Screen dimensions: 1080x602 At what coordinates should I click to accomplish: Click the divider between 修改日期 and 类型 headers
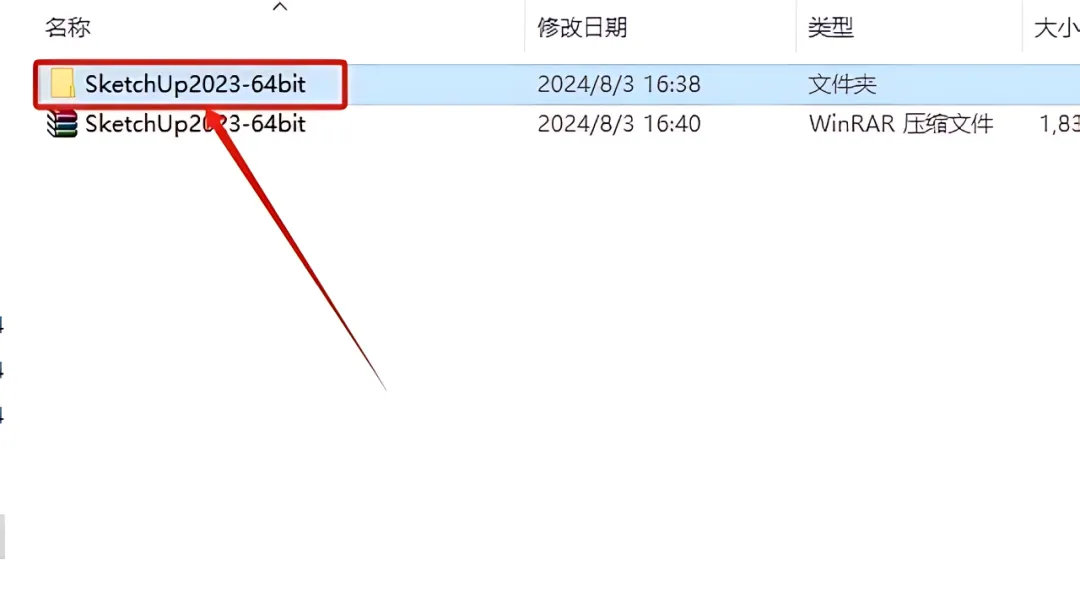pos(796,26)
